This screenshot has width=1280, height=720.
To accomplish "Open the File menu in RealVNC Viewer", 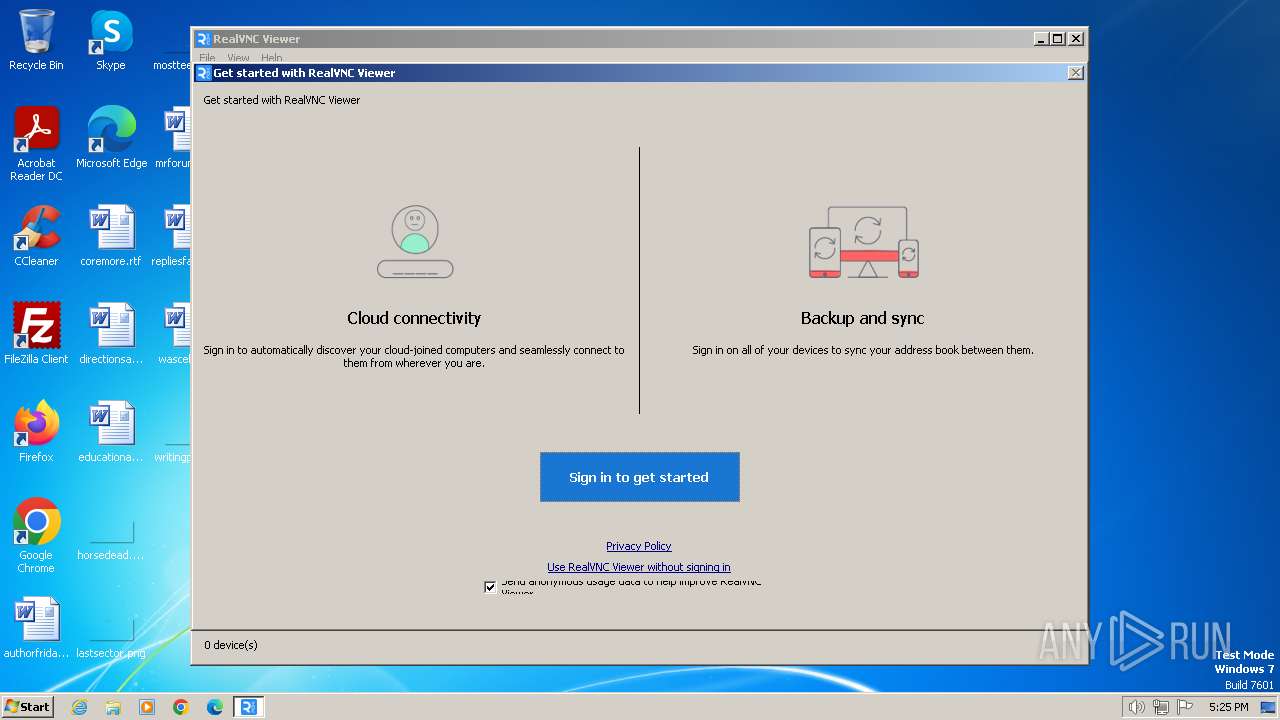I will coord(207,58).
